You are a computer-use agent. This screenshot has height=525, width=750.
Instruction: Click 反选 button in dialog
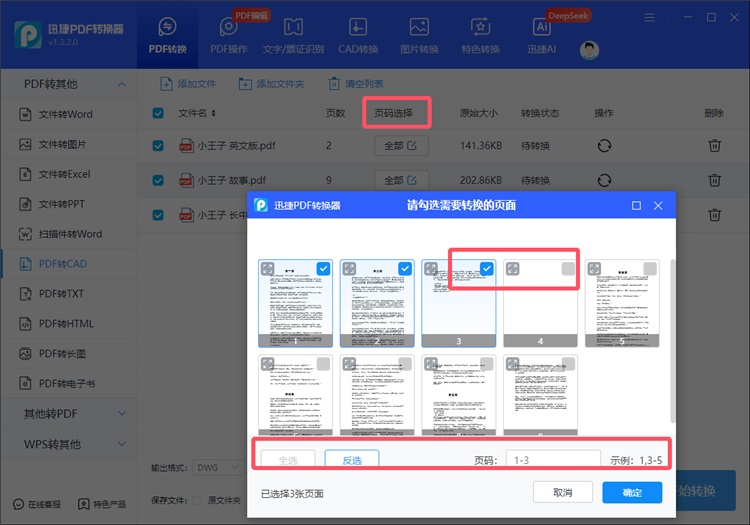pyautogui.click(x=352, y=460)
